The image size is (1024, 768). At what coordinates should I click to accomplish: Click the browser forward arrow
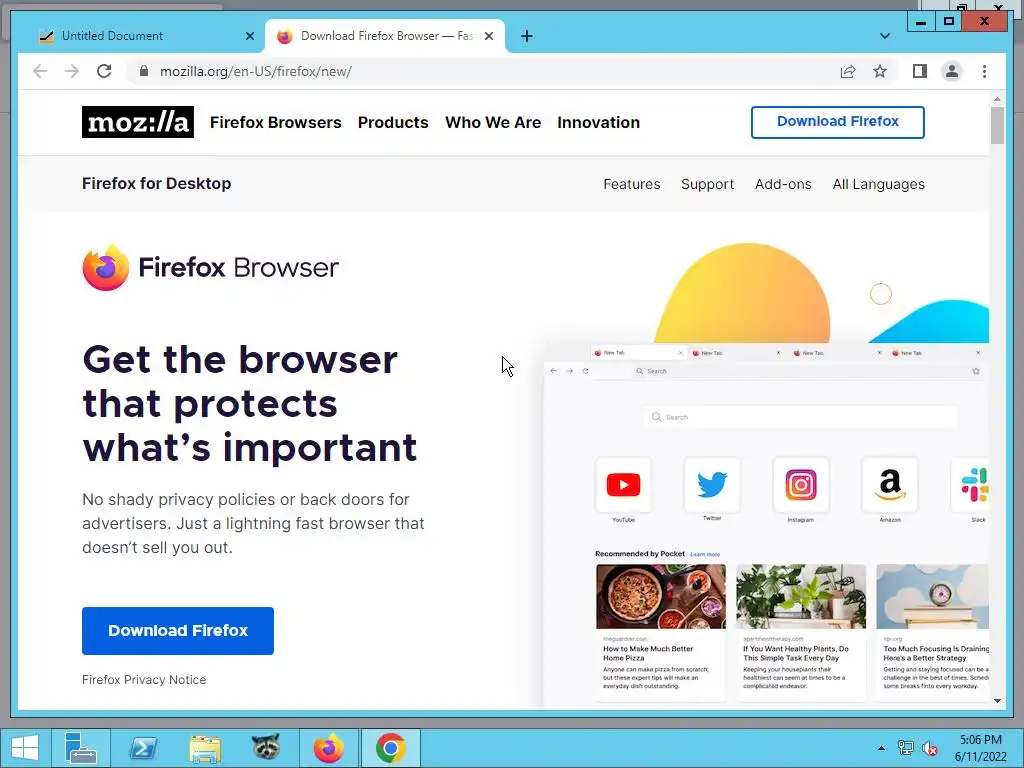tap(72, 71)
